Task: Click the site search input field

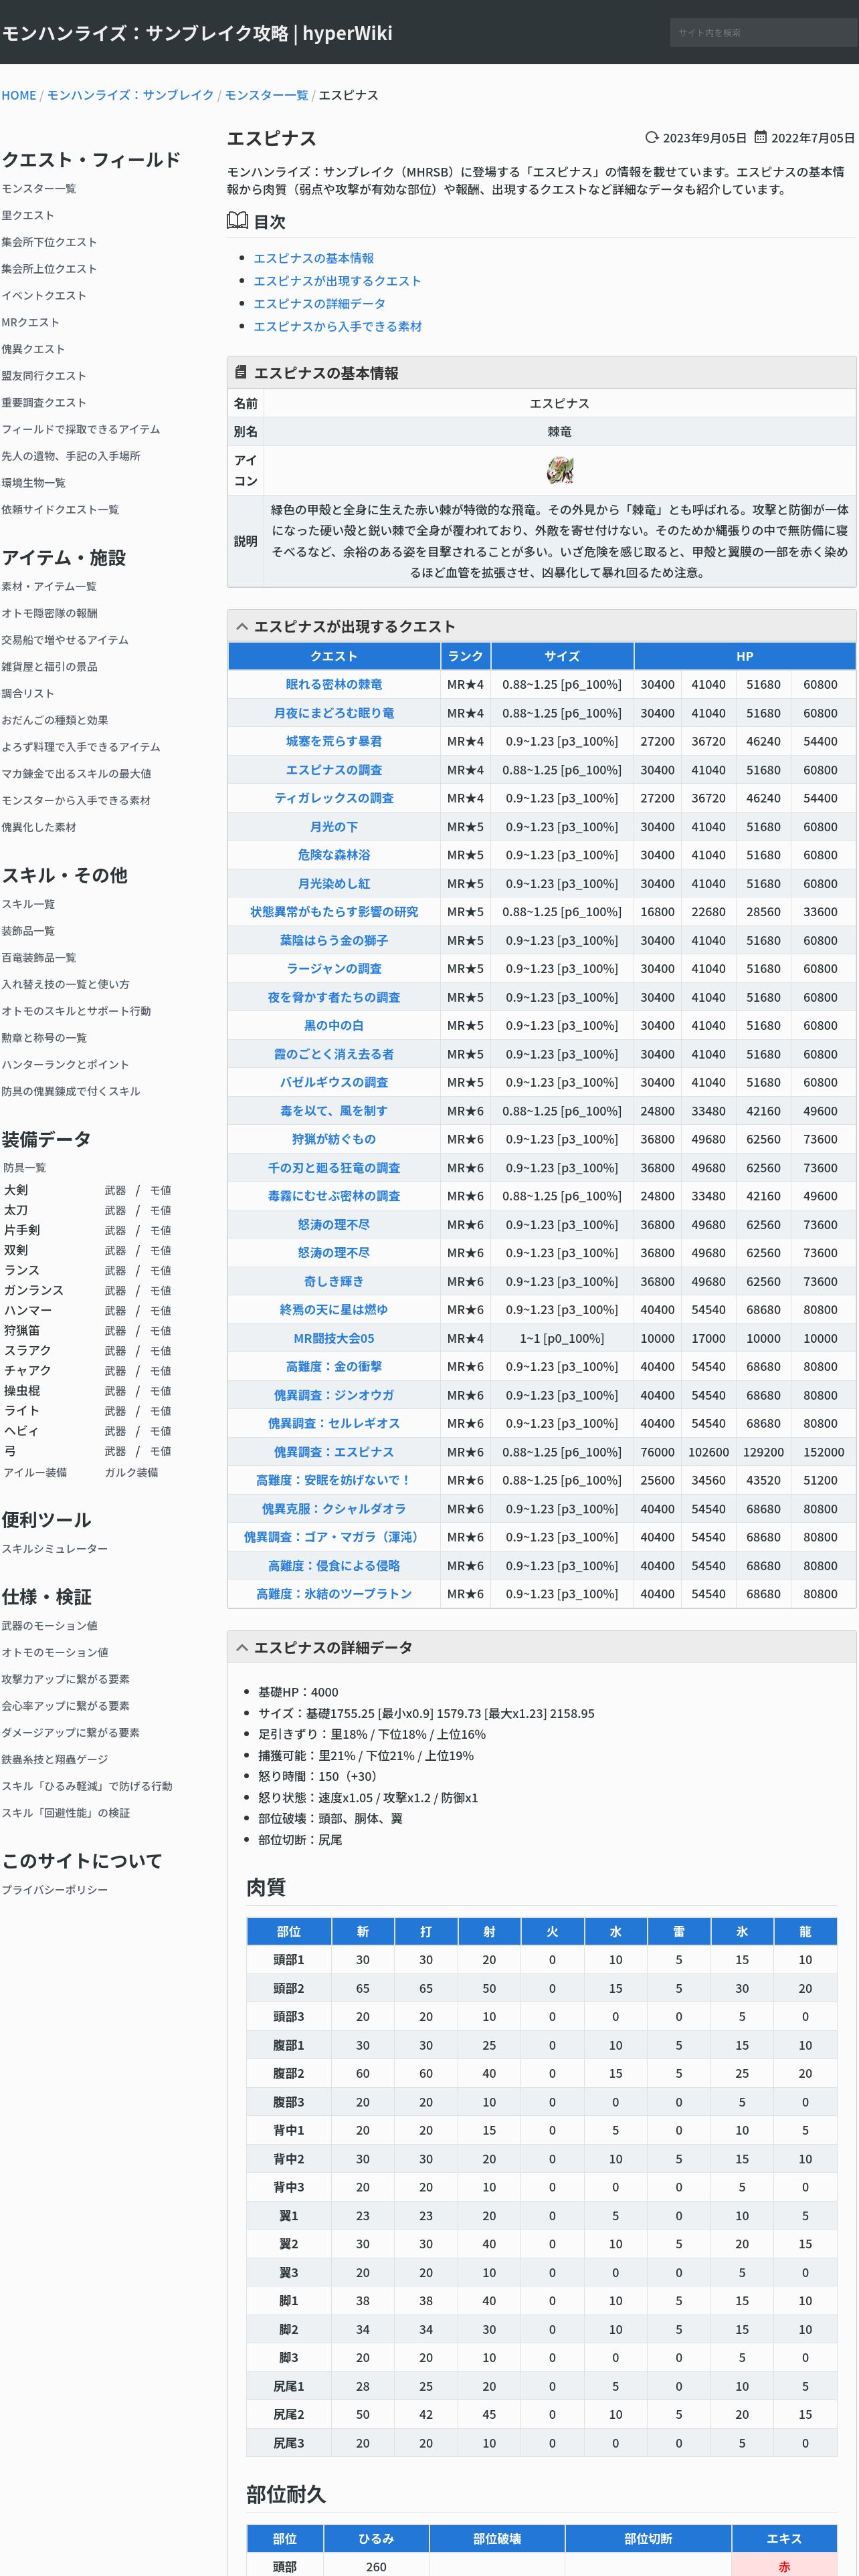Action: click(763, 32)
